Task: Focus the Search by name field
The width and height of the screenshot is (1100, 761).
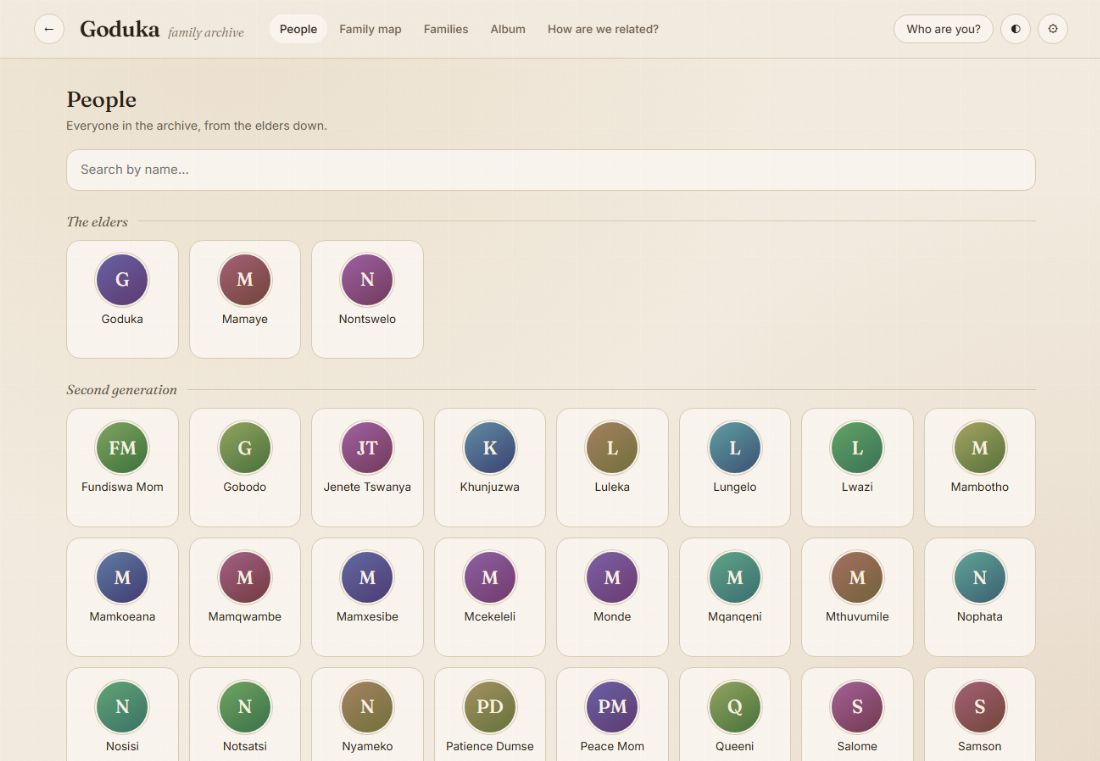Action: pyautogui.click(x=551, y=170)
